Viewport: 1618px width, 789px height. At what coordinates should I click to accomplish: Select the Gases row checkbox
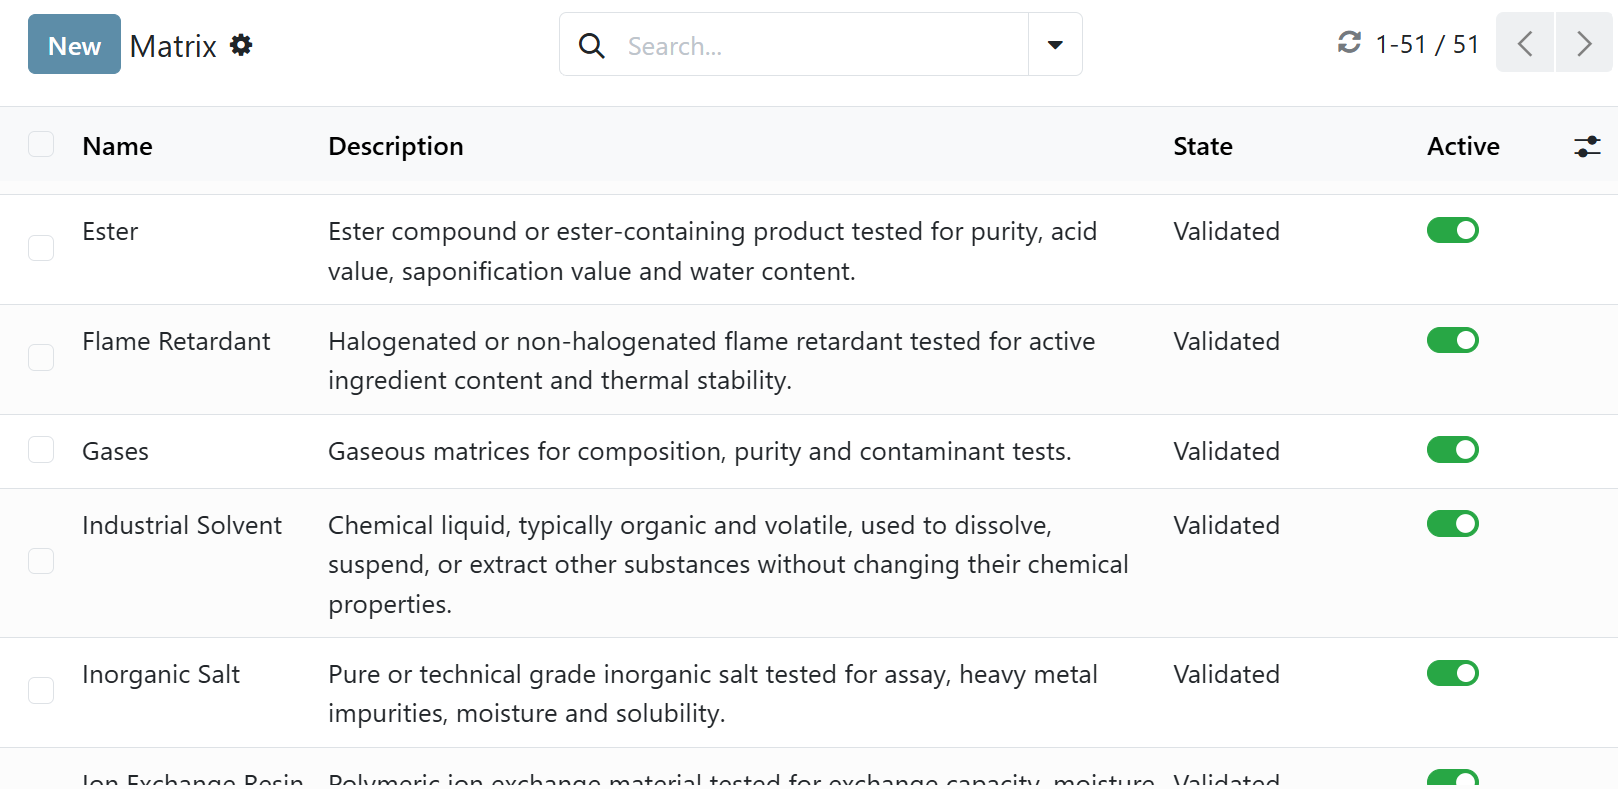pos(41,450)
